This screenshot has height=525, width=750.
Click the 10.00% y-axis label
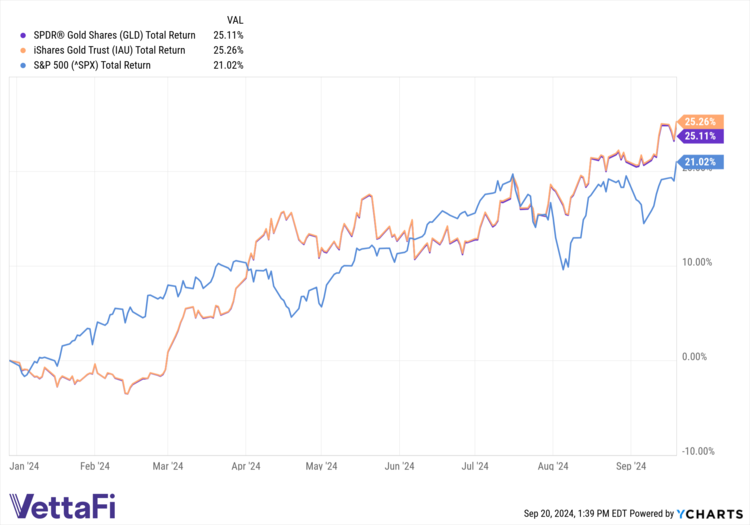[696, 262]
